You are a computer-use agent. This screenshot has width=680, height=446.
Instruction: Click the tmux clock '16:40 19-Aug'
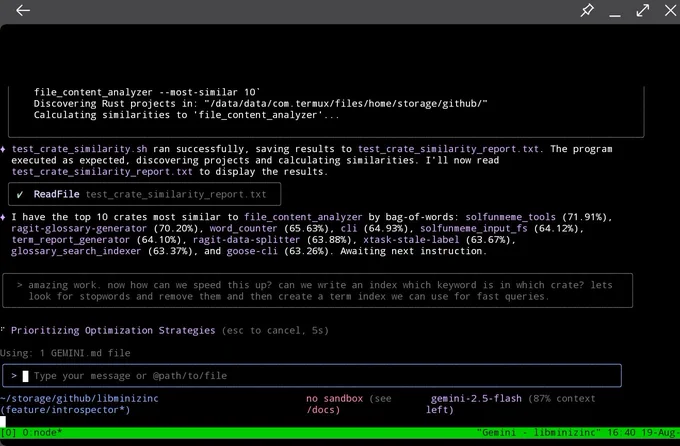point(642,433)
